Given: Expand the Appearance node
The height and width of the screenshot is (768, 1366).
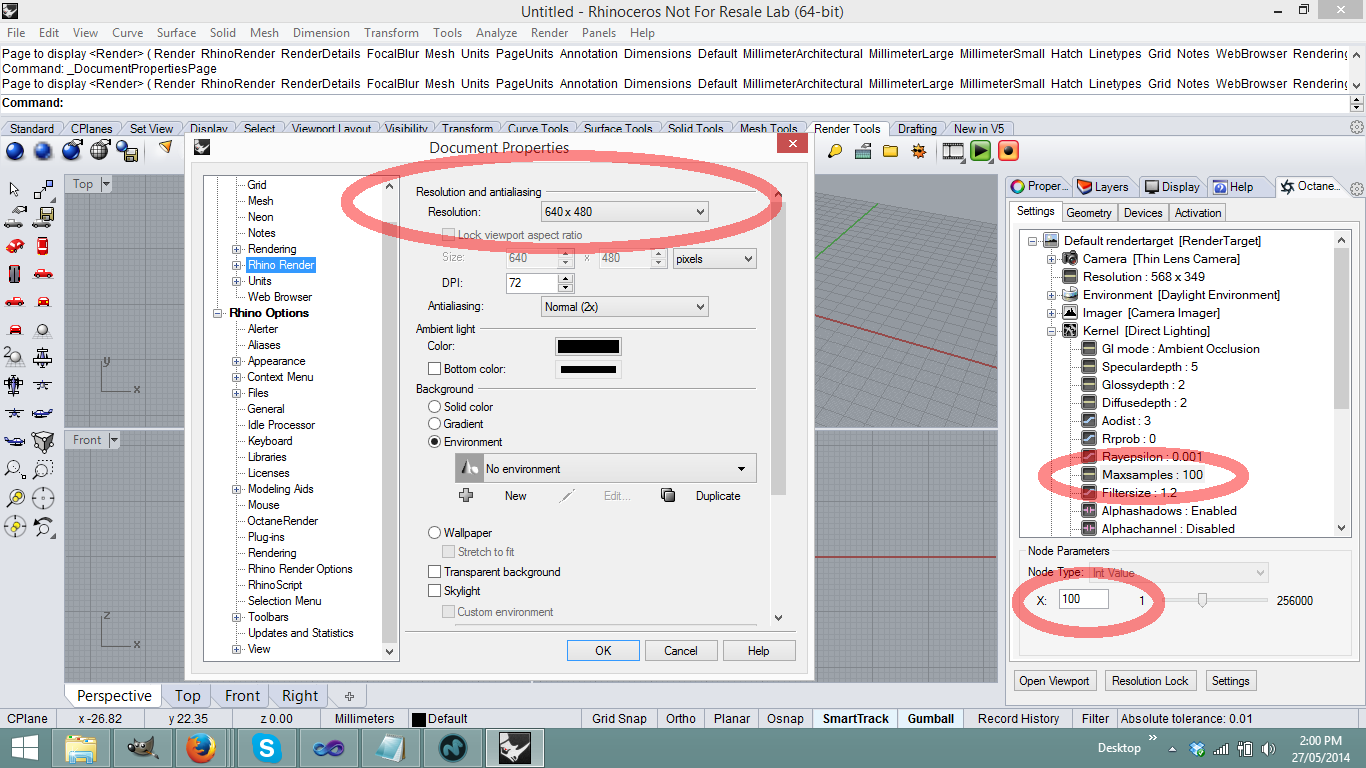Looking at the screenshot, I should [237, 361].
